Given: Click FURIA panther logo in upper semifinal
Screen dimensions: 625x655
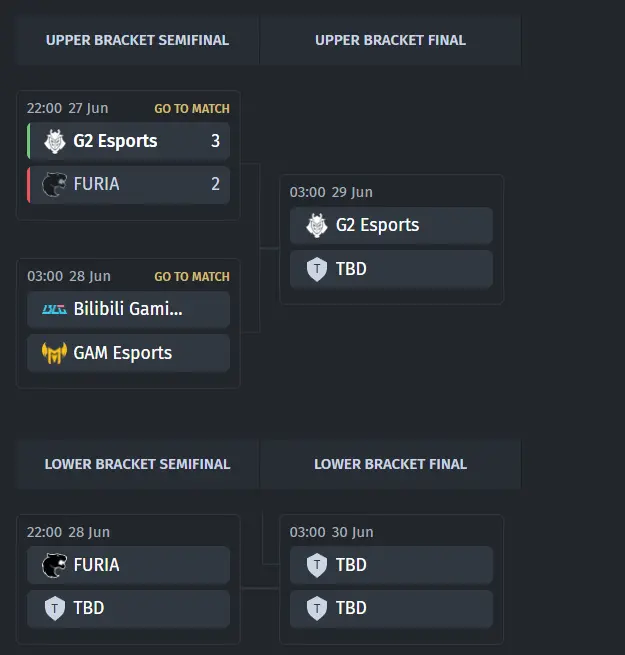Looking at the screenshot, I should coord(54,184).
